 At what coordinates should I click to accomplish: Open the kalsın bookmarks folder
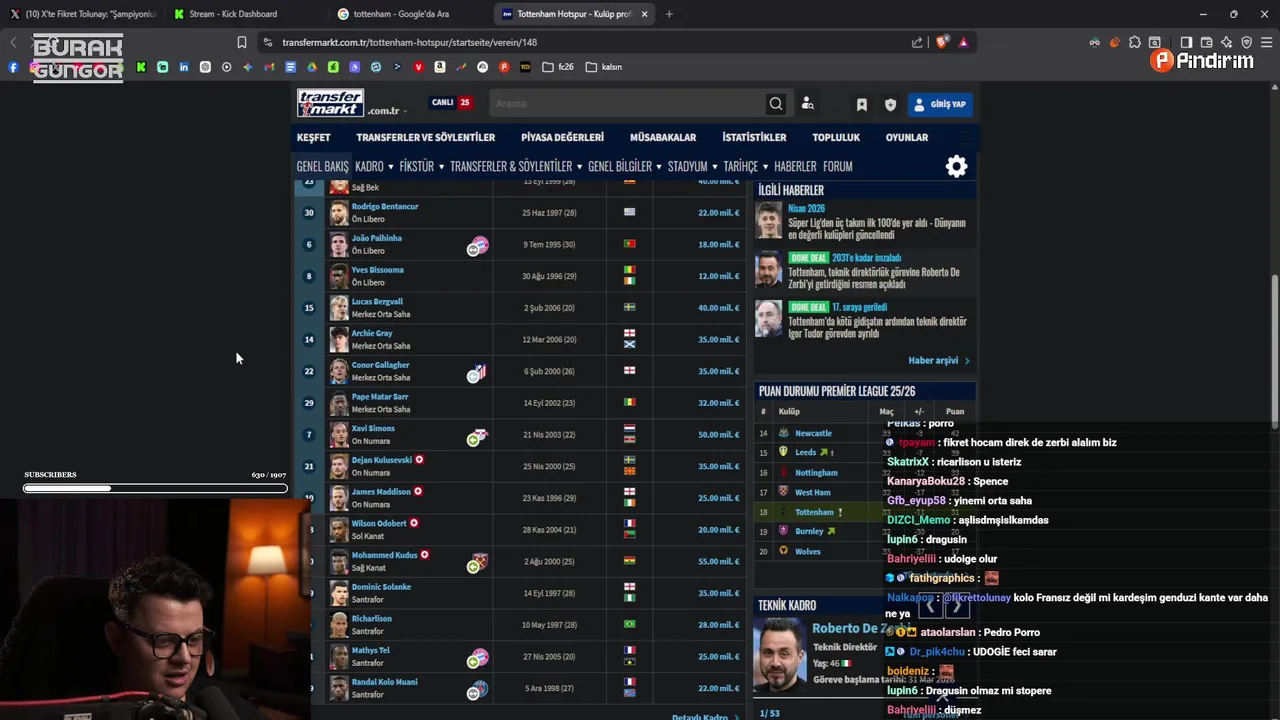604,67
